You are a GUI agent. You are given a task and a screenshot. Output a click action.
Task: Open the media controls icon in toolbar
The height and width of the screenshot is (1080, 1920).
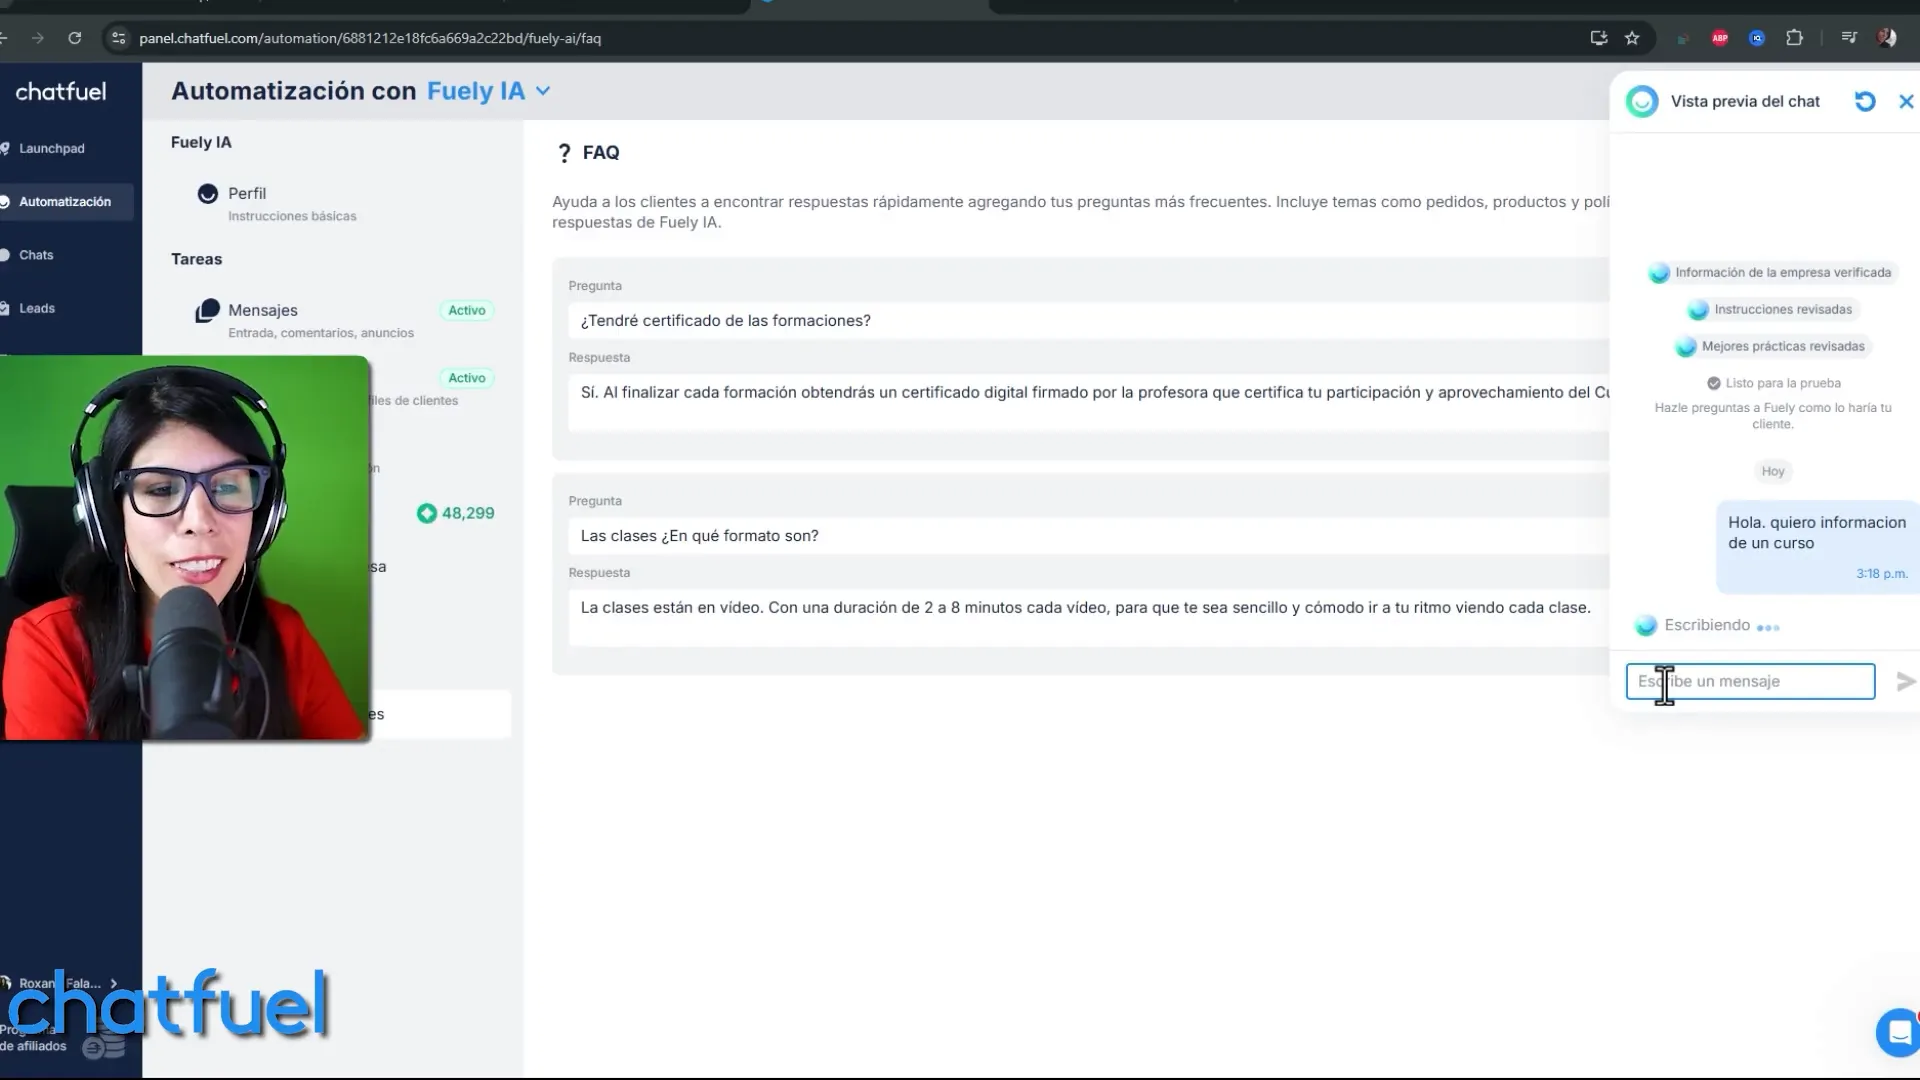1849,38
